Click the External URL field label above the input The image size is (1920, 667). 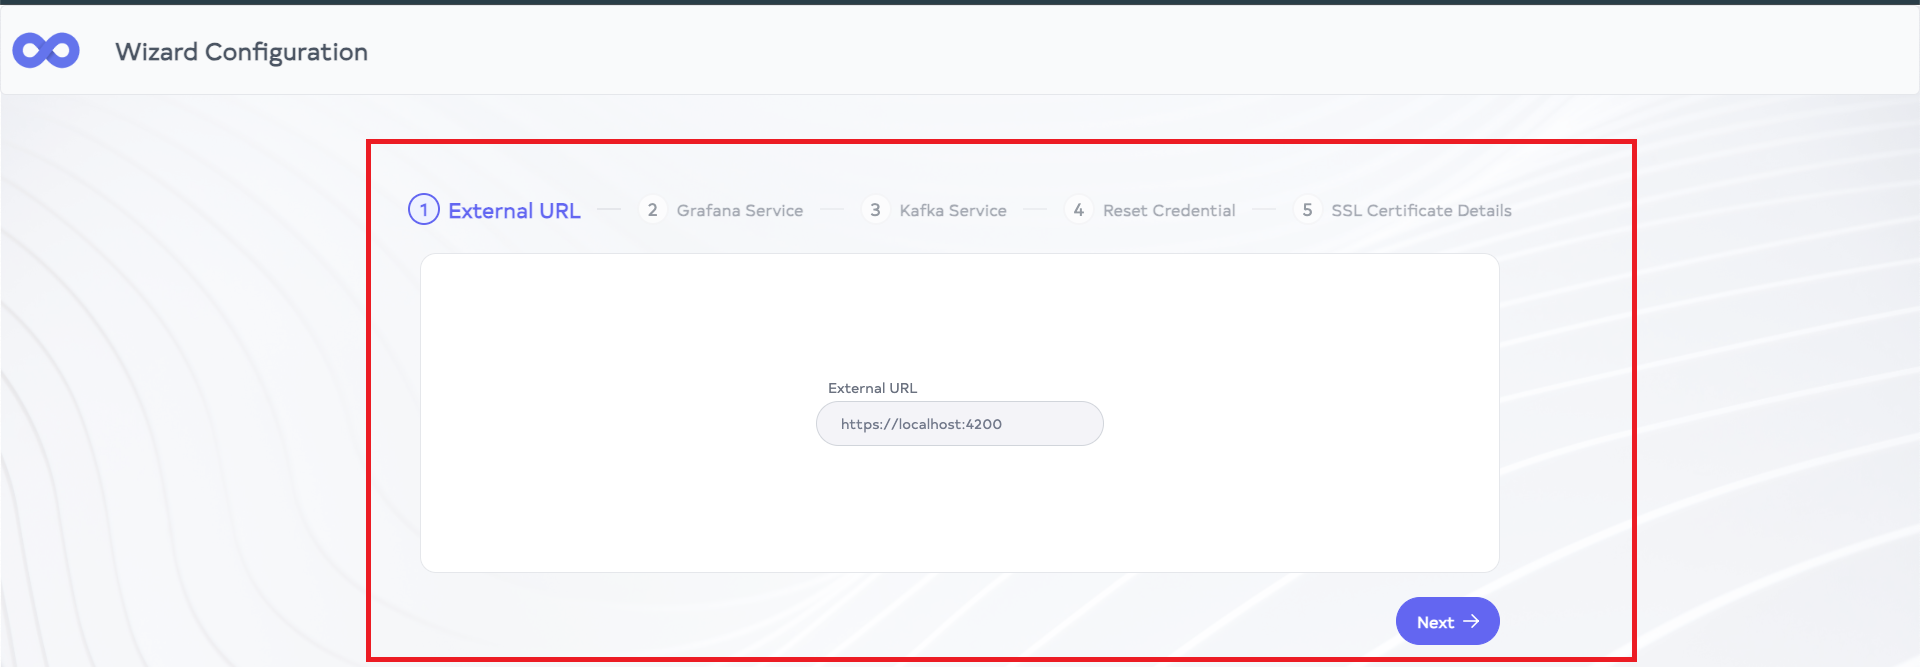tap(872, 388)
